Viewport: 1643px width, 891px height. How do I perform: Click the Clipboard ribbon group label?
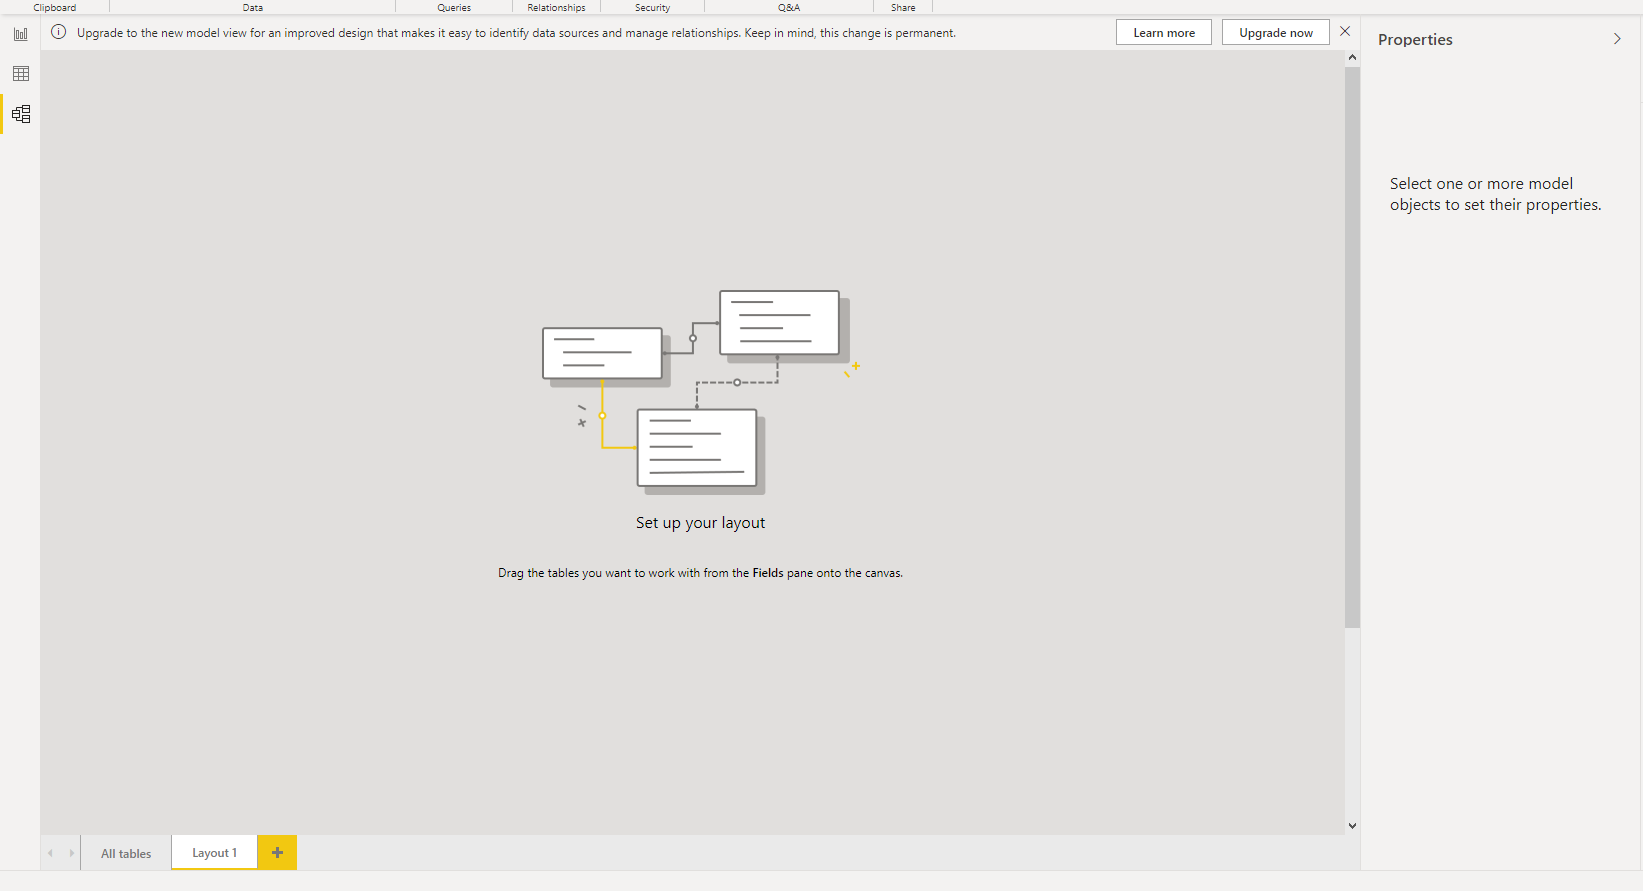pyautogui.click(x=55, y=7)
